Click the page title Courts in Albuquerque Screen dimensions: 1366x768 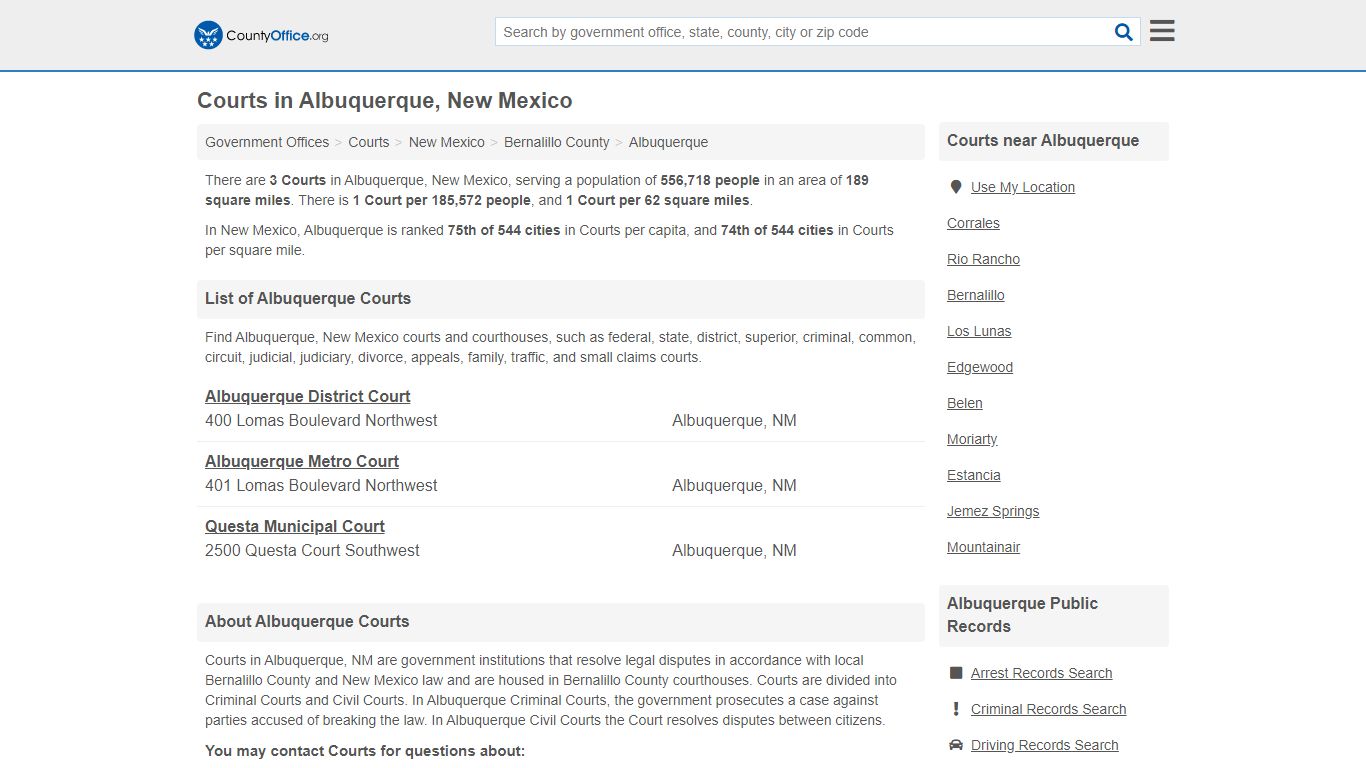[x=385, y=101]
